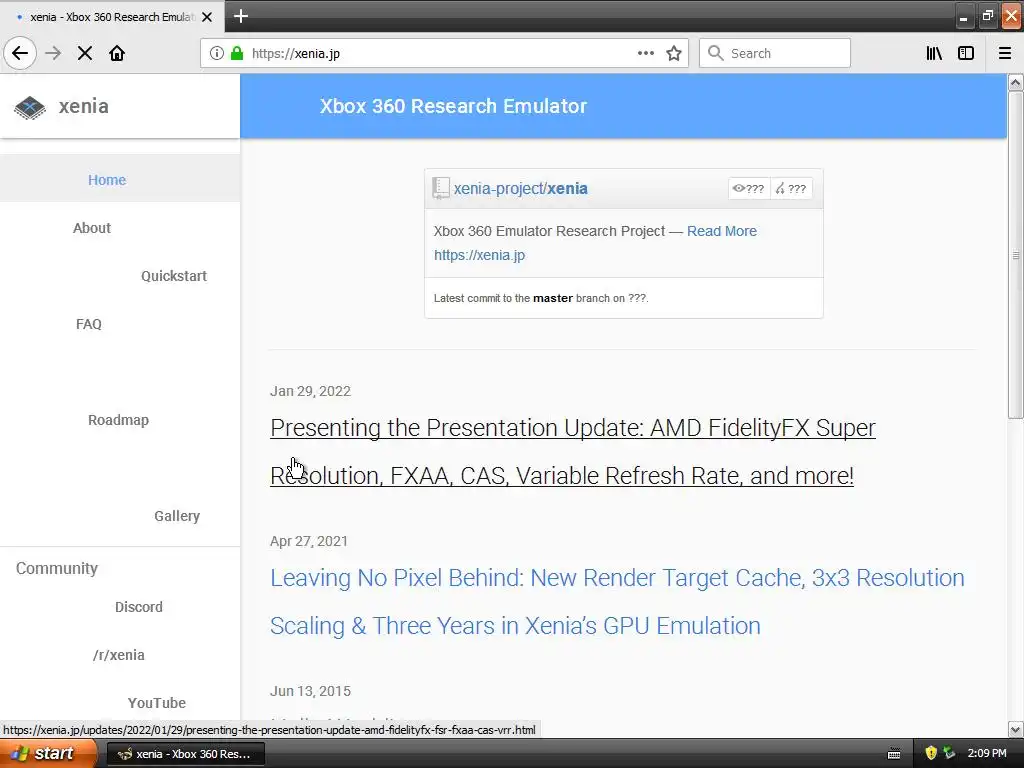Toggle the sidebars view icon
The image size is (1024, 768).
(x=966, y=53)
